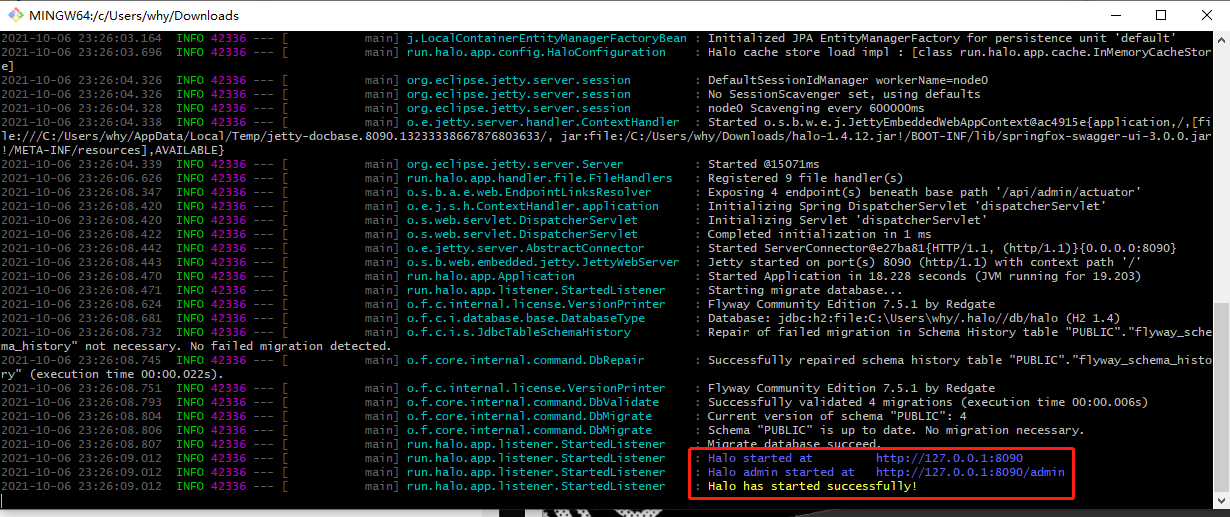
Task: Click logger name org.eclipse.jetty.server.Server
Action: 515,164
